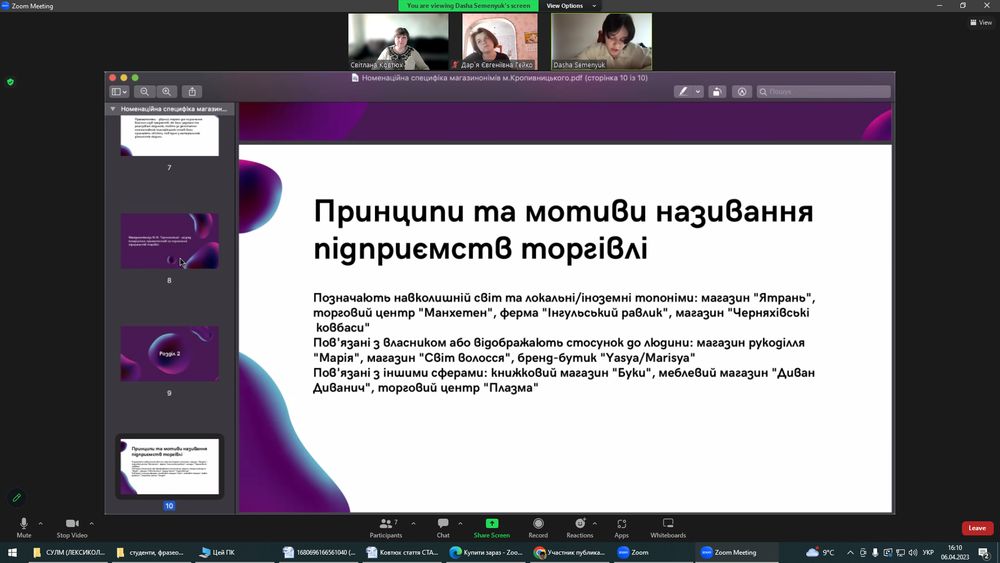
Task: Click the green encryption shield icon
Action: click(10, 82)
